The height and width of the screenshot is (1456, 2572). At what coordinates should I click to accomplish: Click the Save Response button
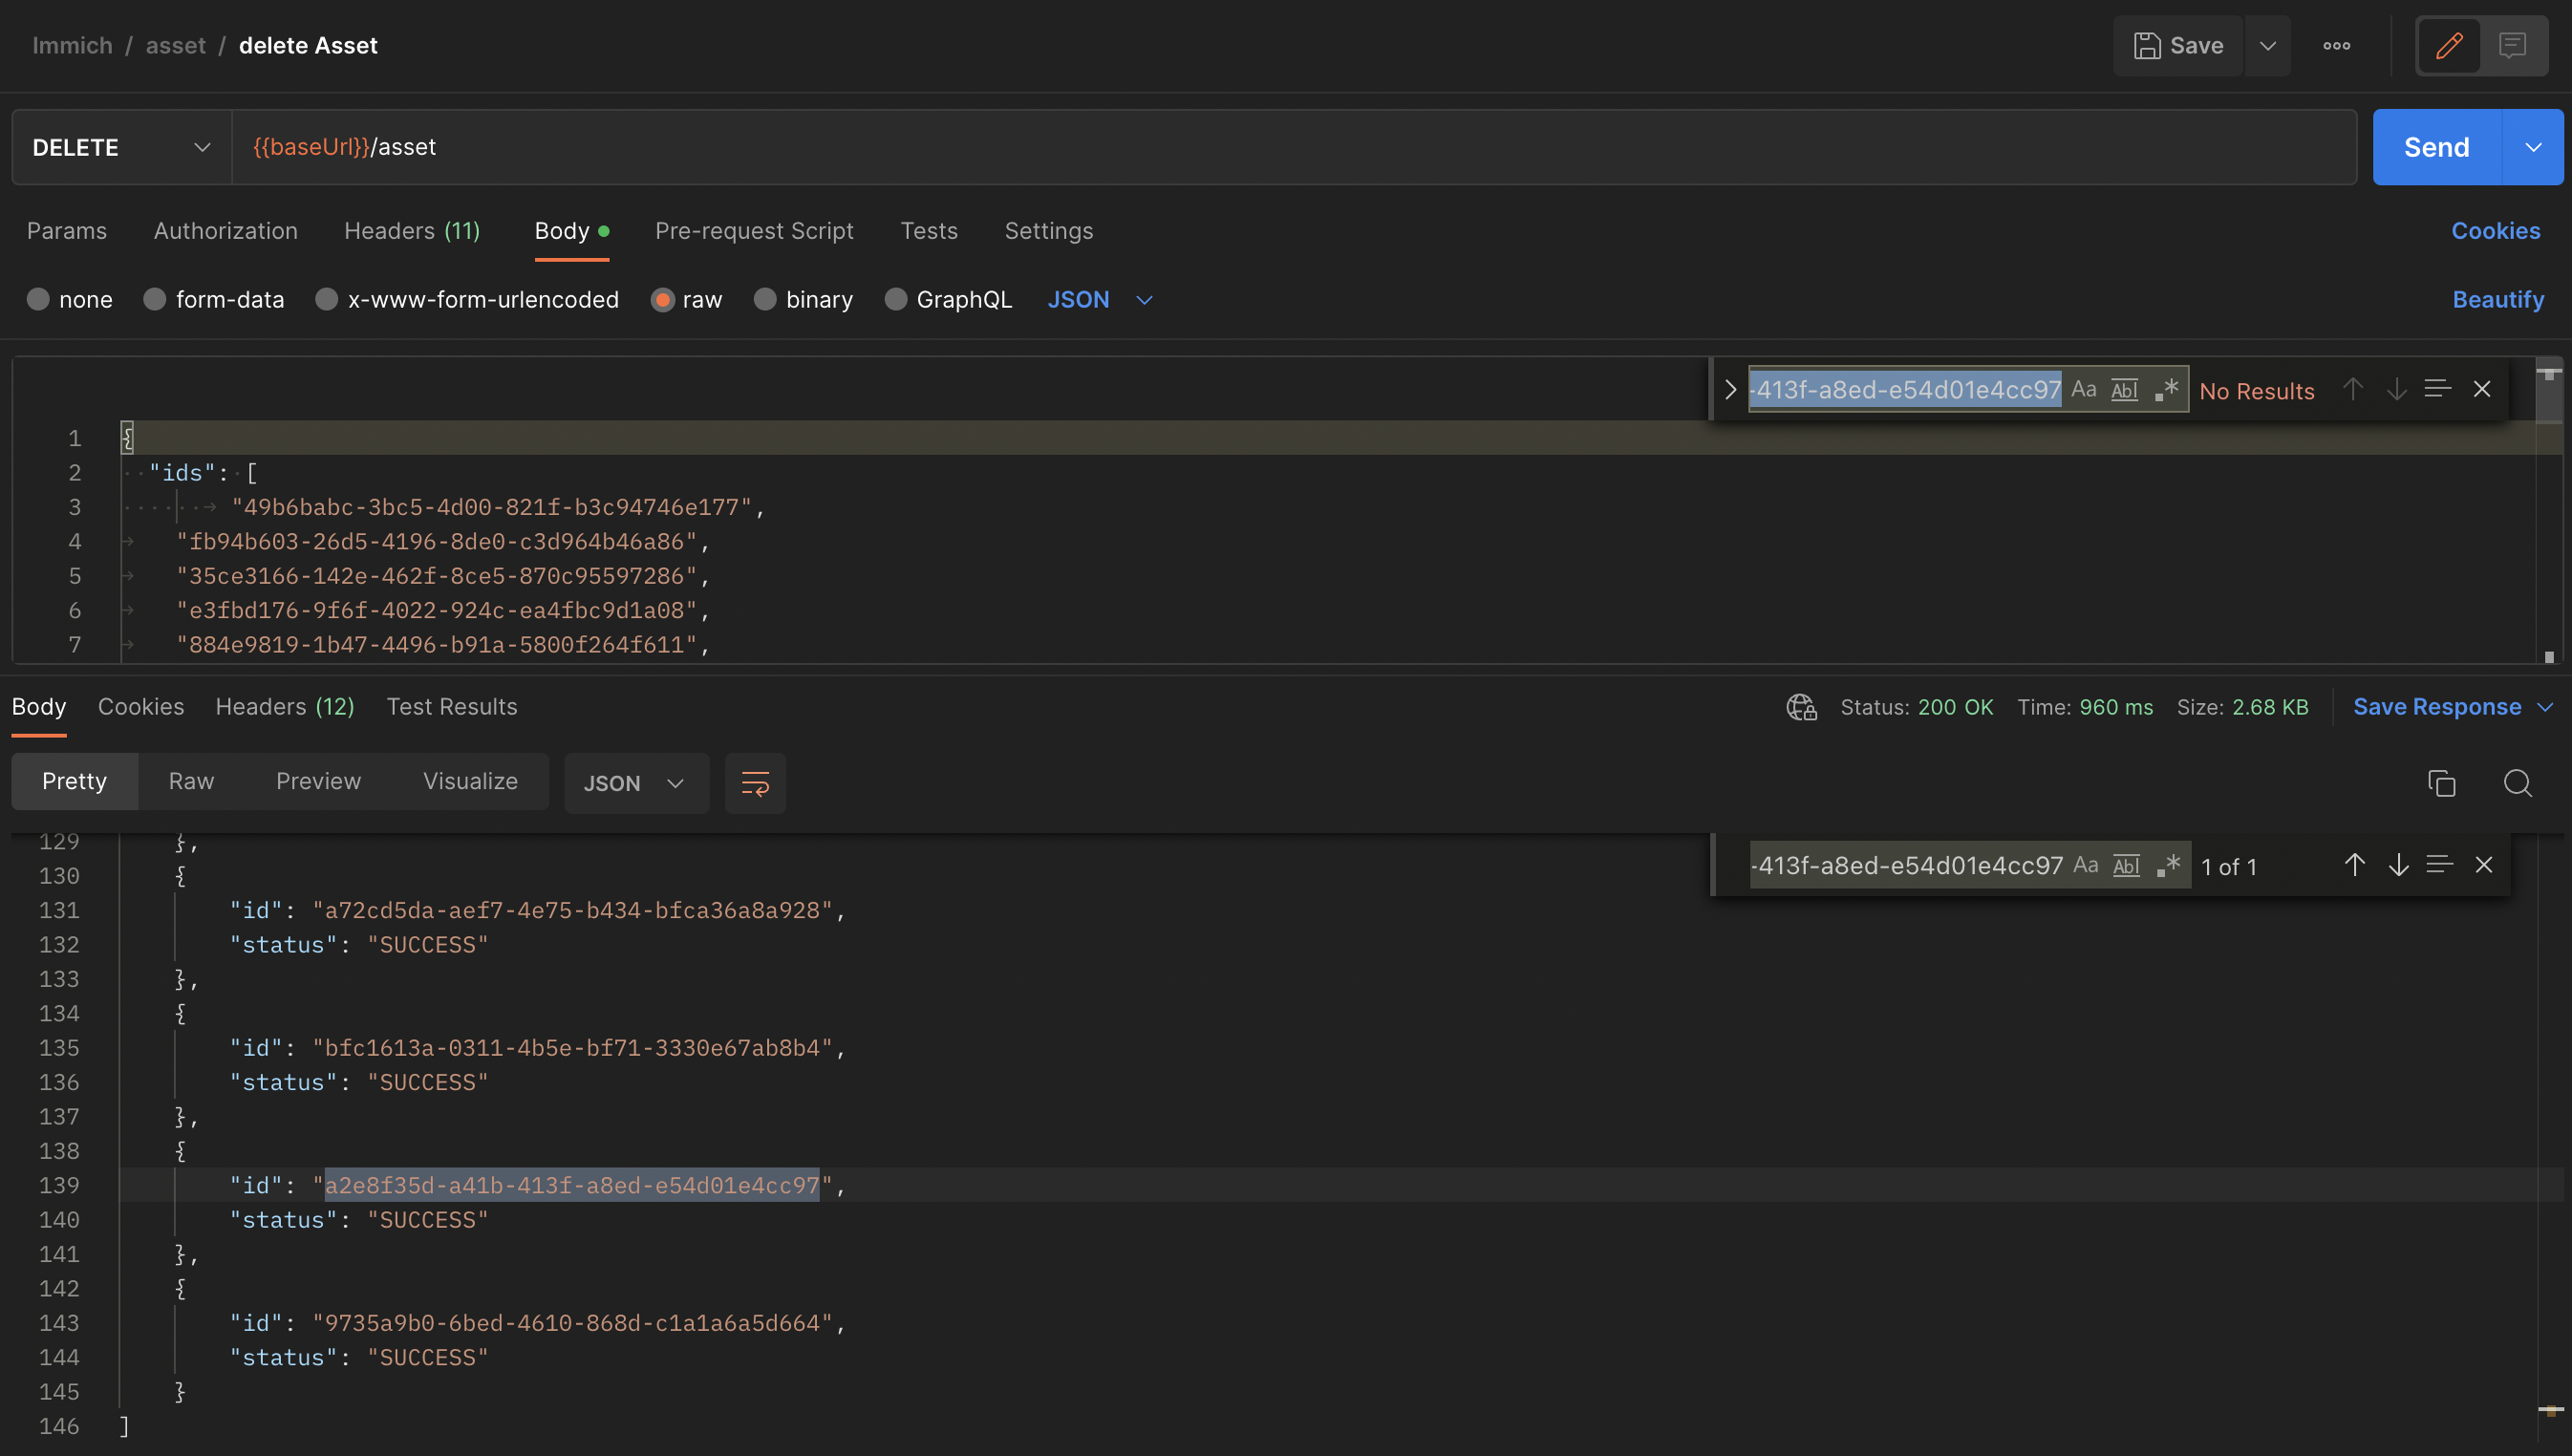2437,707
